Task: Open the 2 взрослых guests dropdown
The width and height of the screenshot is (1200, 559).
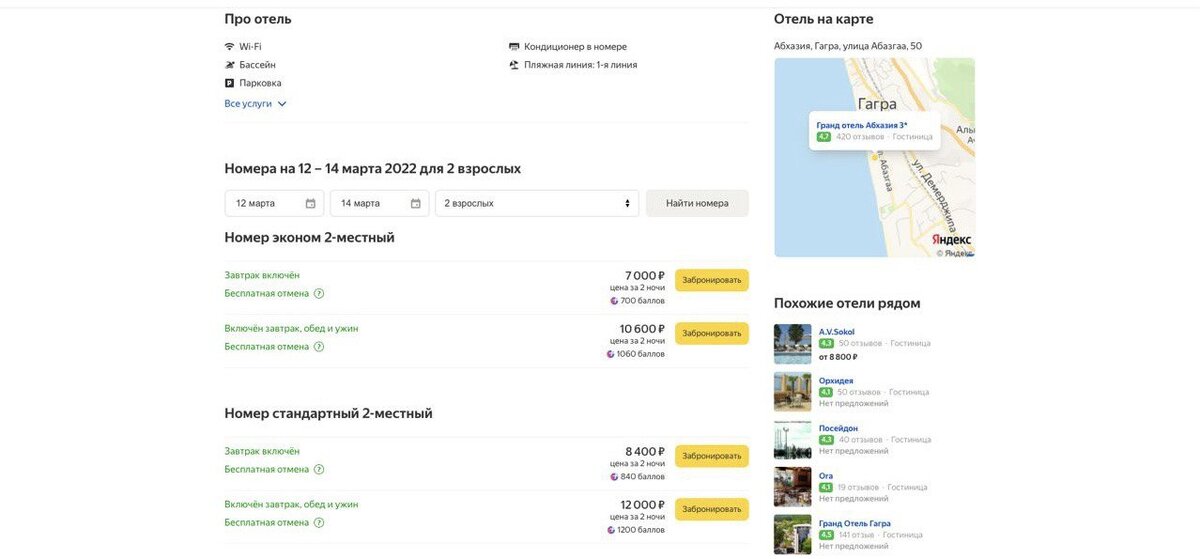Action: pos(537,204)
